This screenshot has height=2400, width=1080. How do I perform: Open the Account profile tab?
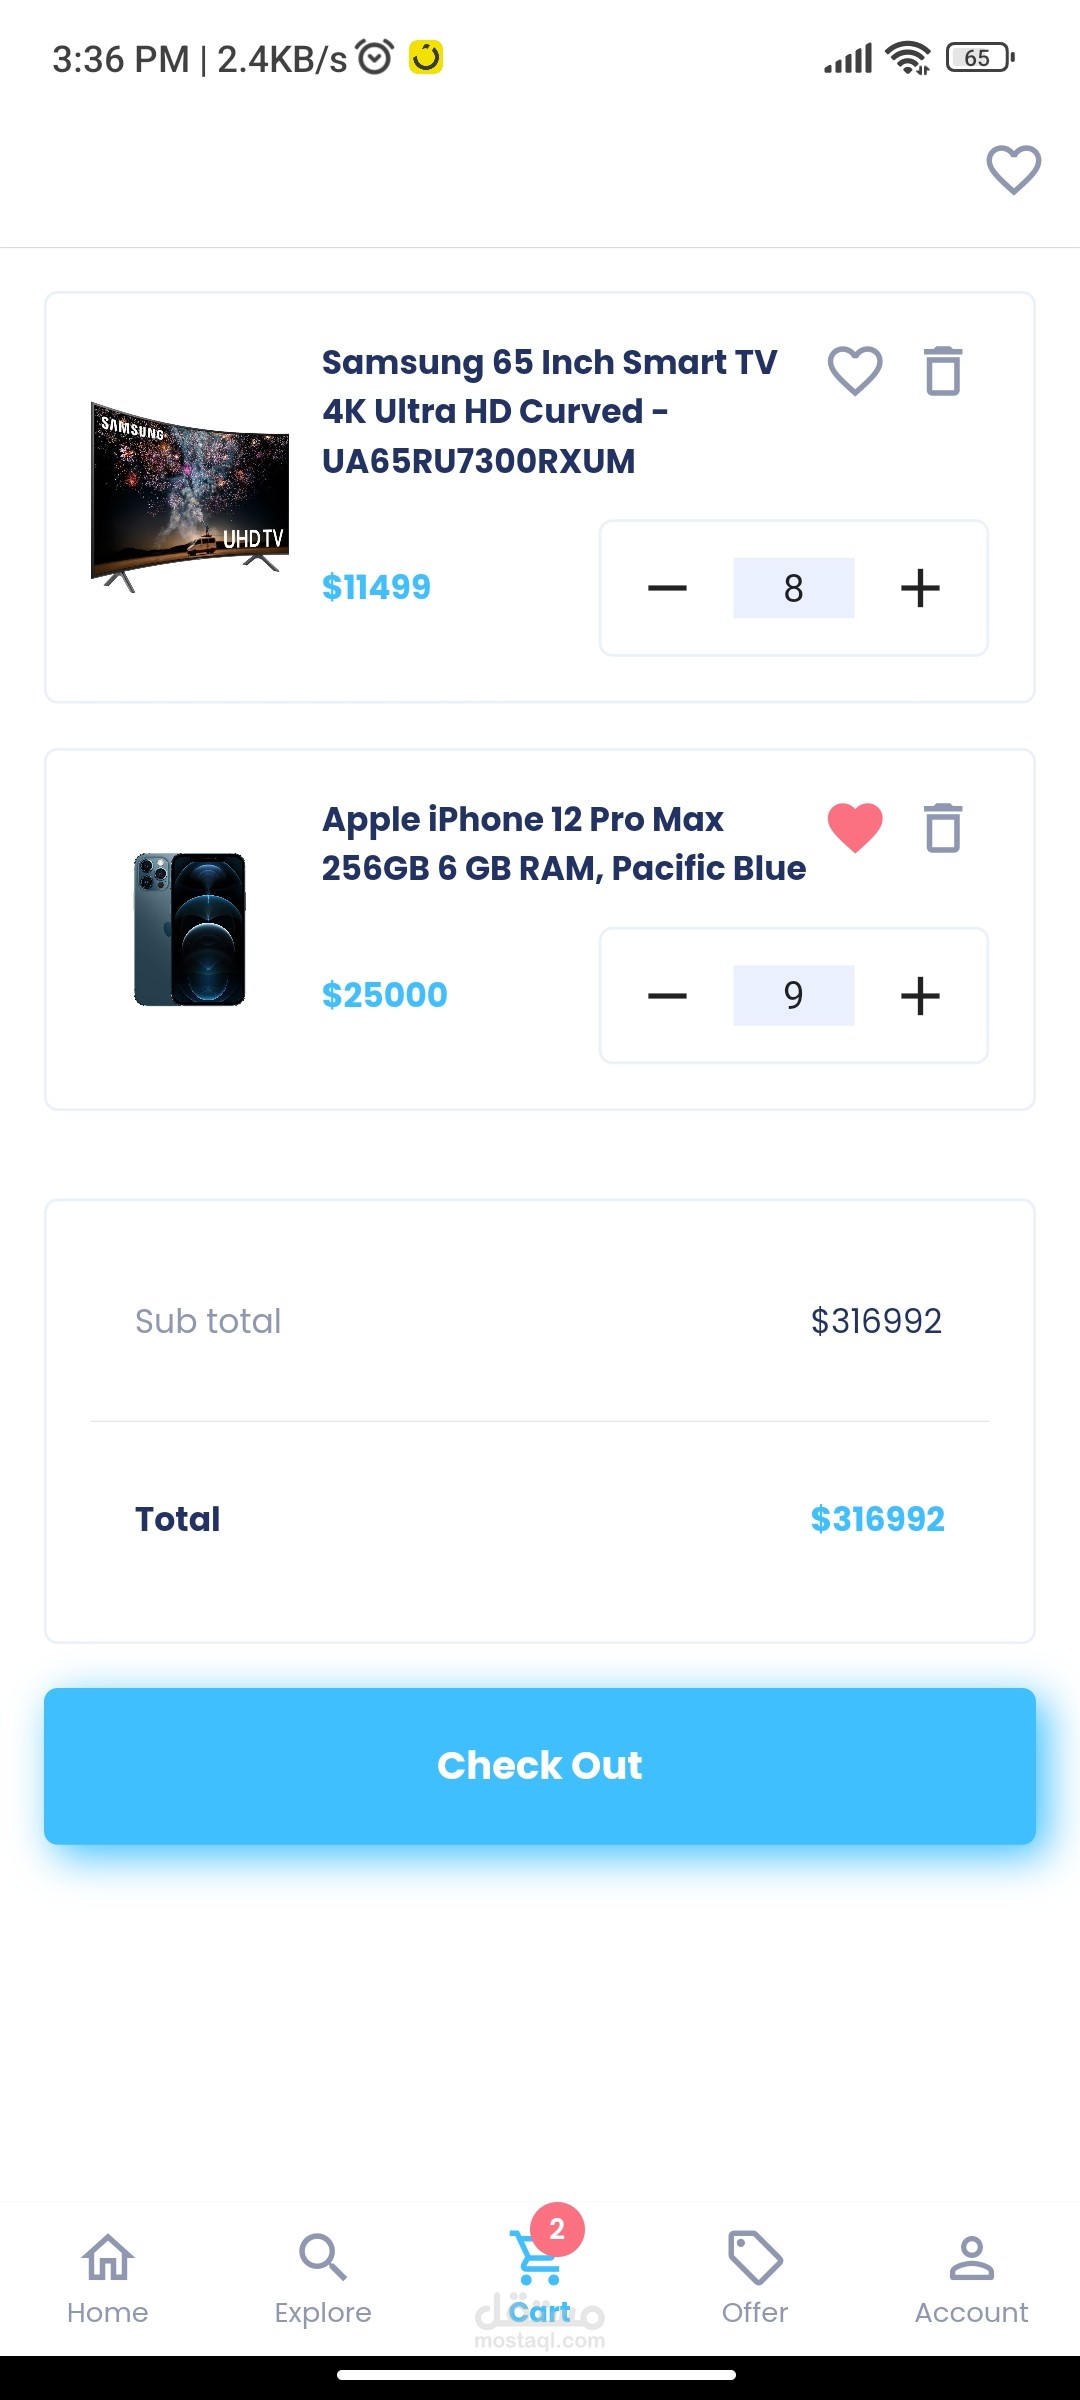pyautogui.click(x=971, y=2278)
